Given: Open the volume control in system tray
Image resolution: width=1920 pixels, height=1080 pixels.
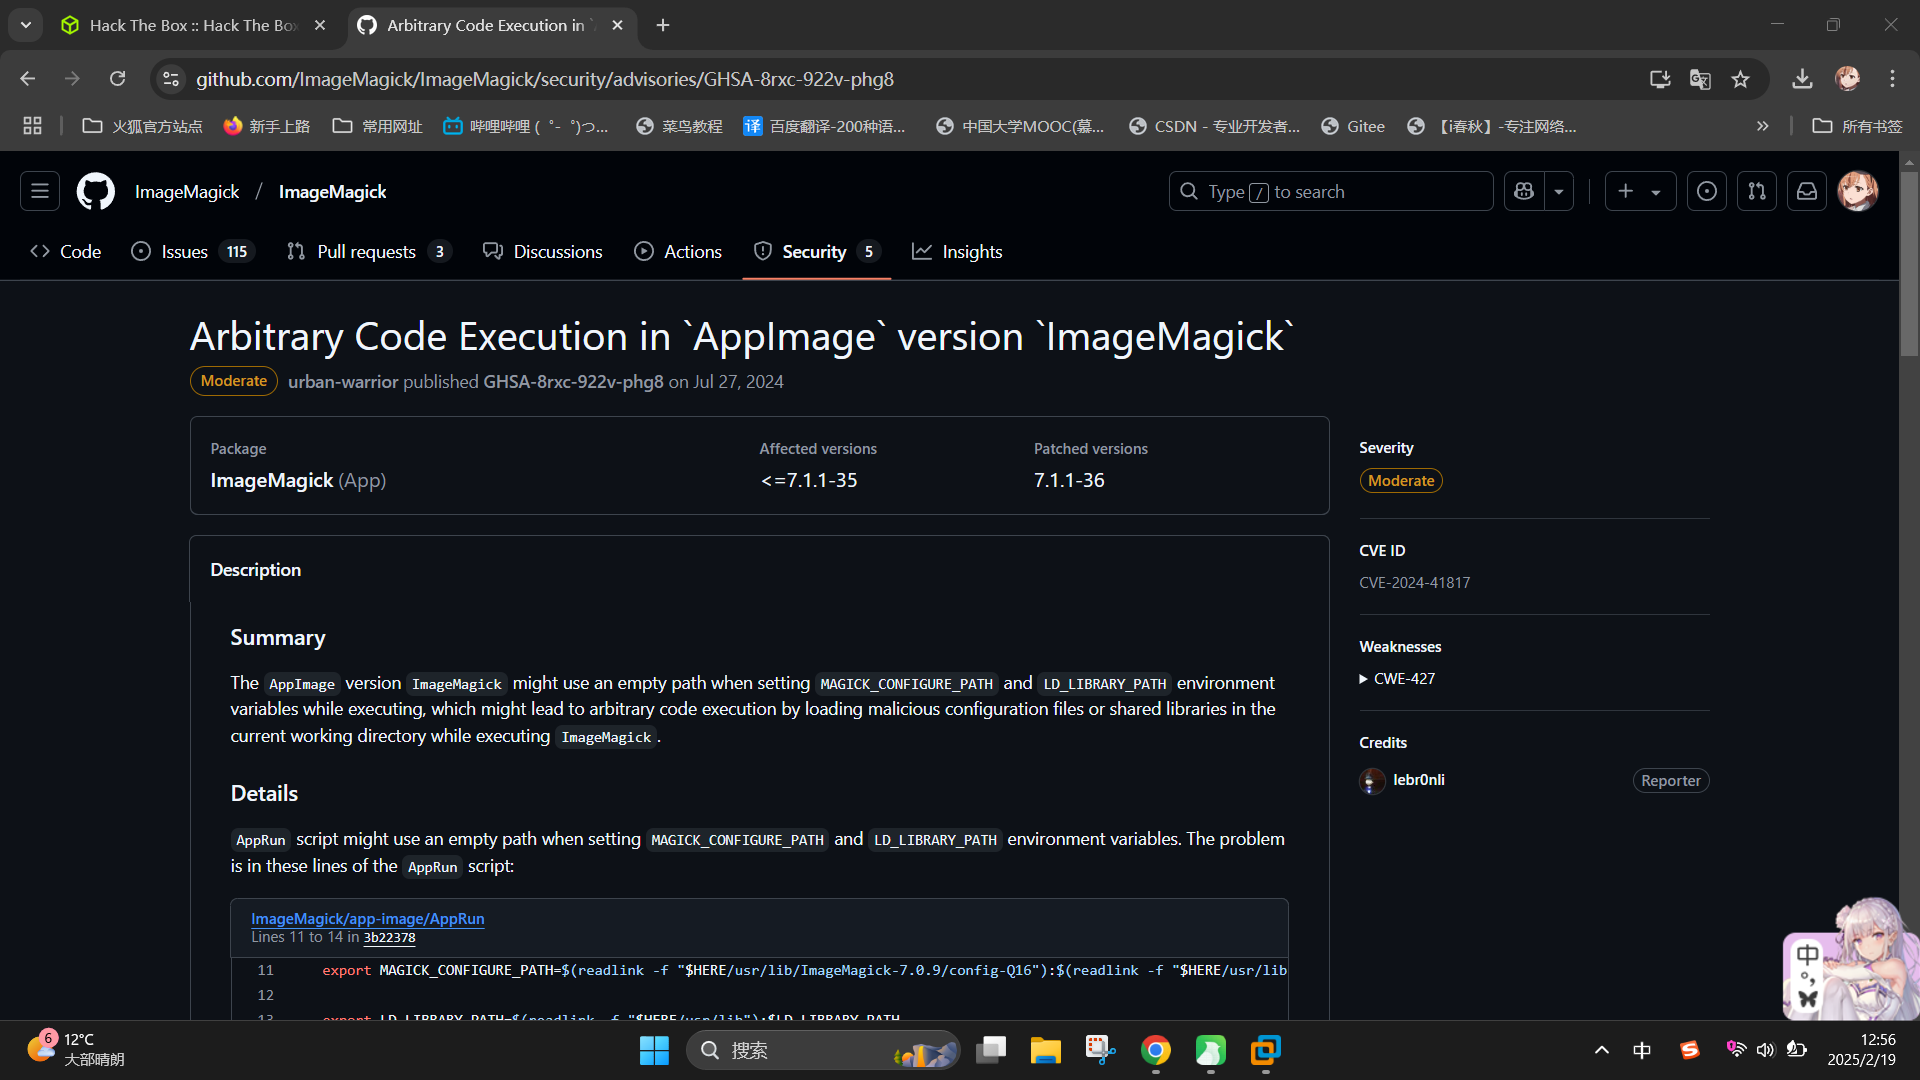Looking at the screenshot, I should click(1766, 1050).
